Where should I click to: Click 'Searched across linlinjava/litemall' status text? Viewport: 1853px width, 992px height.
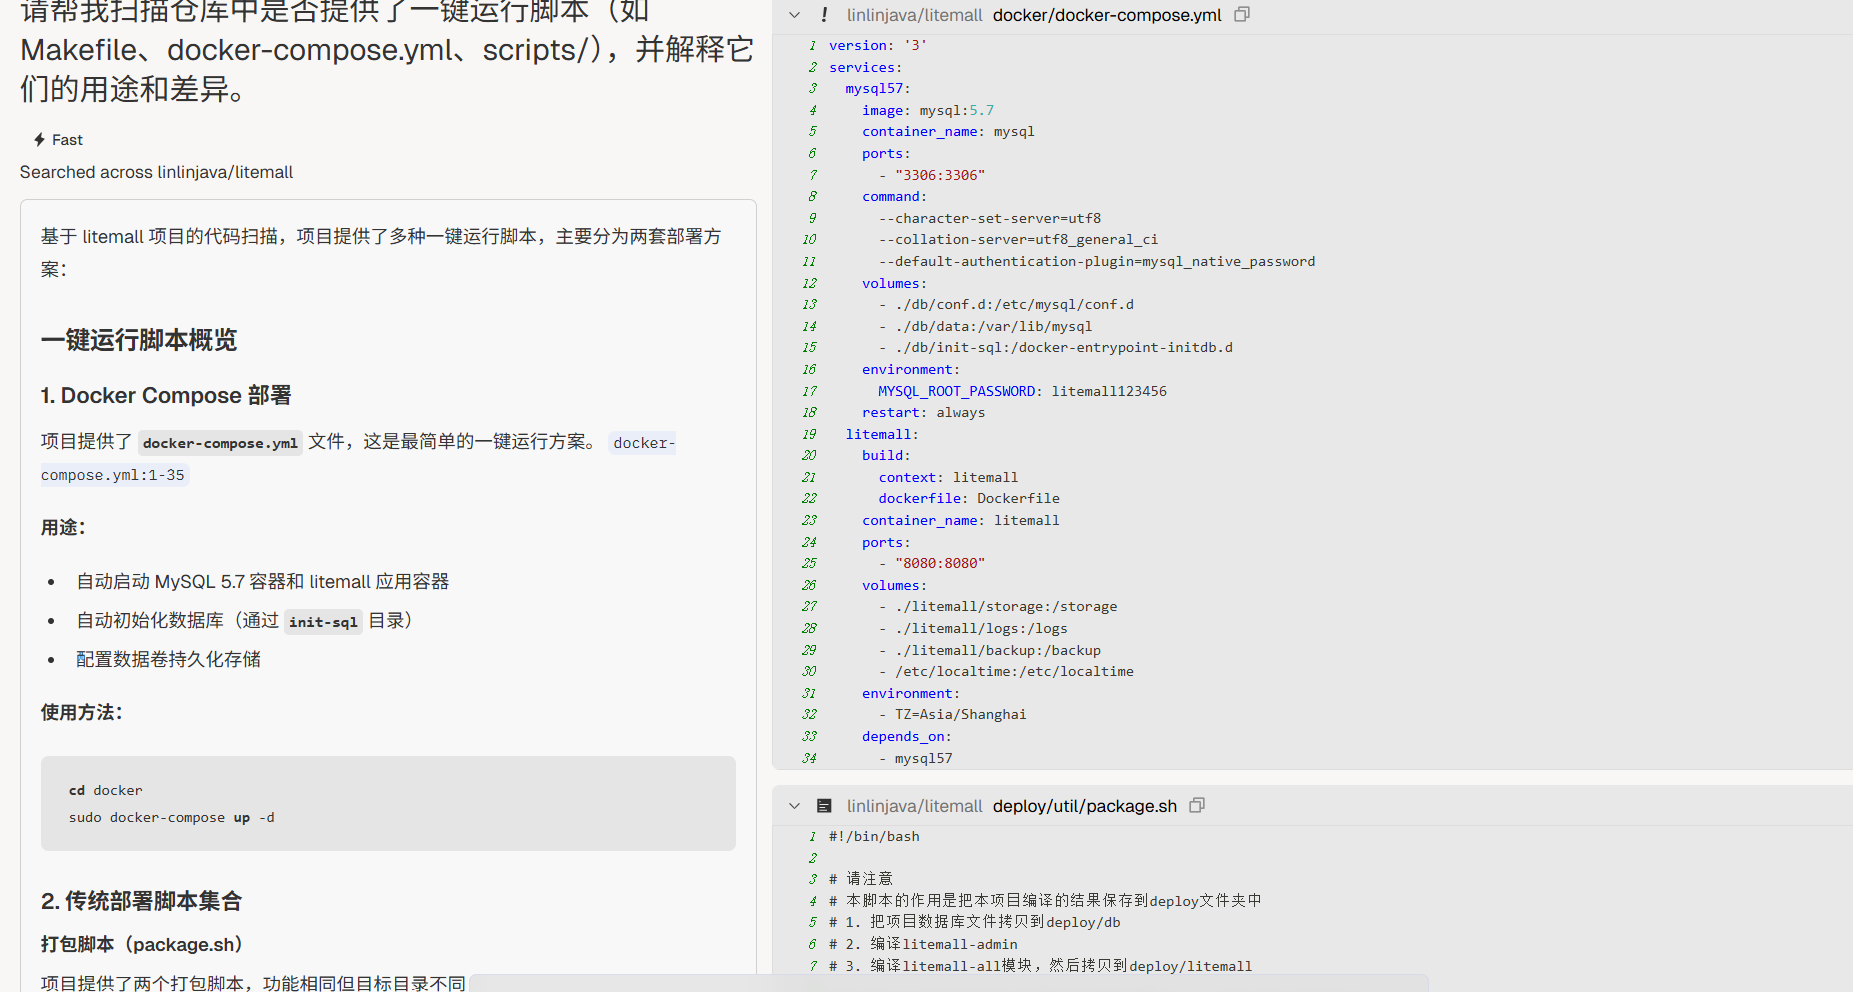(x=156, y=172)
